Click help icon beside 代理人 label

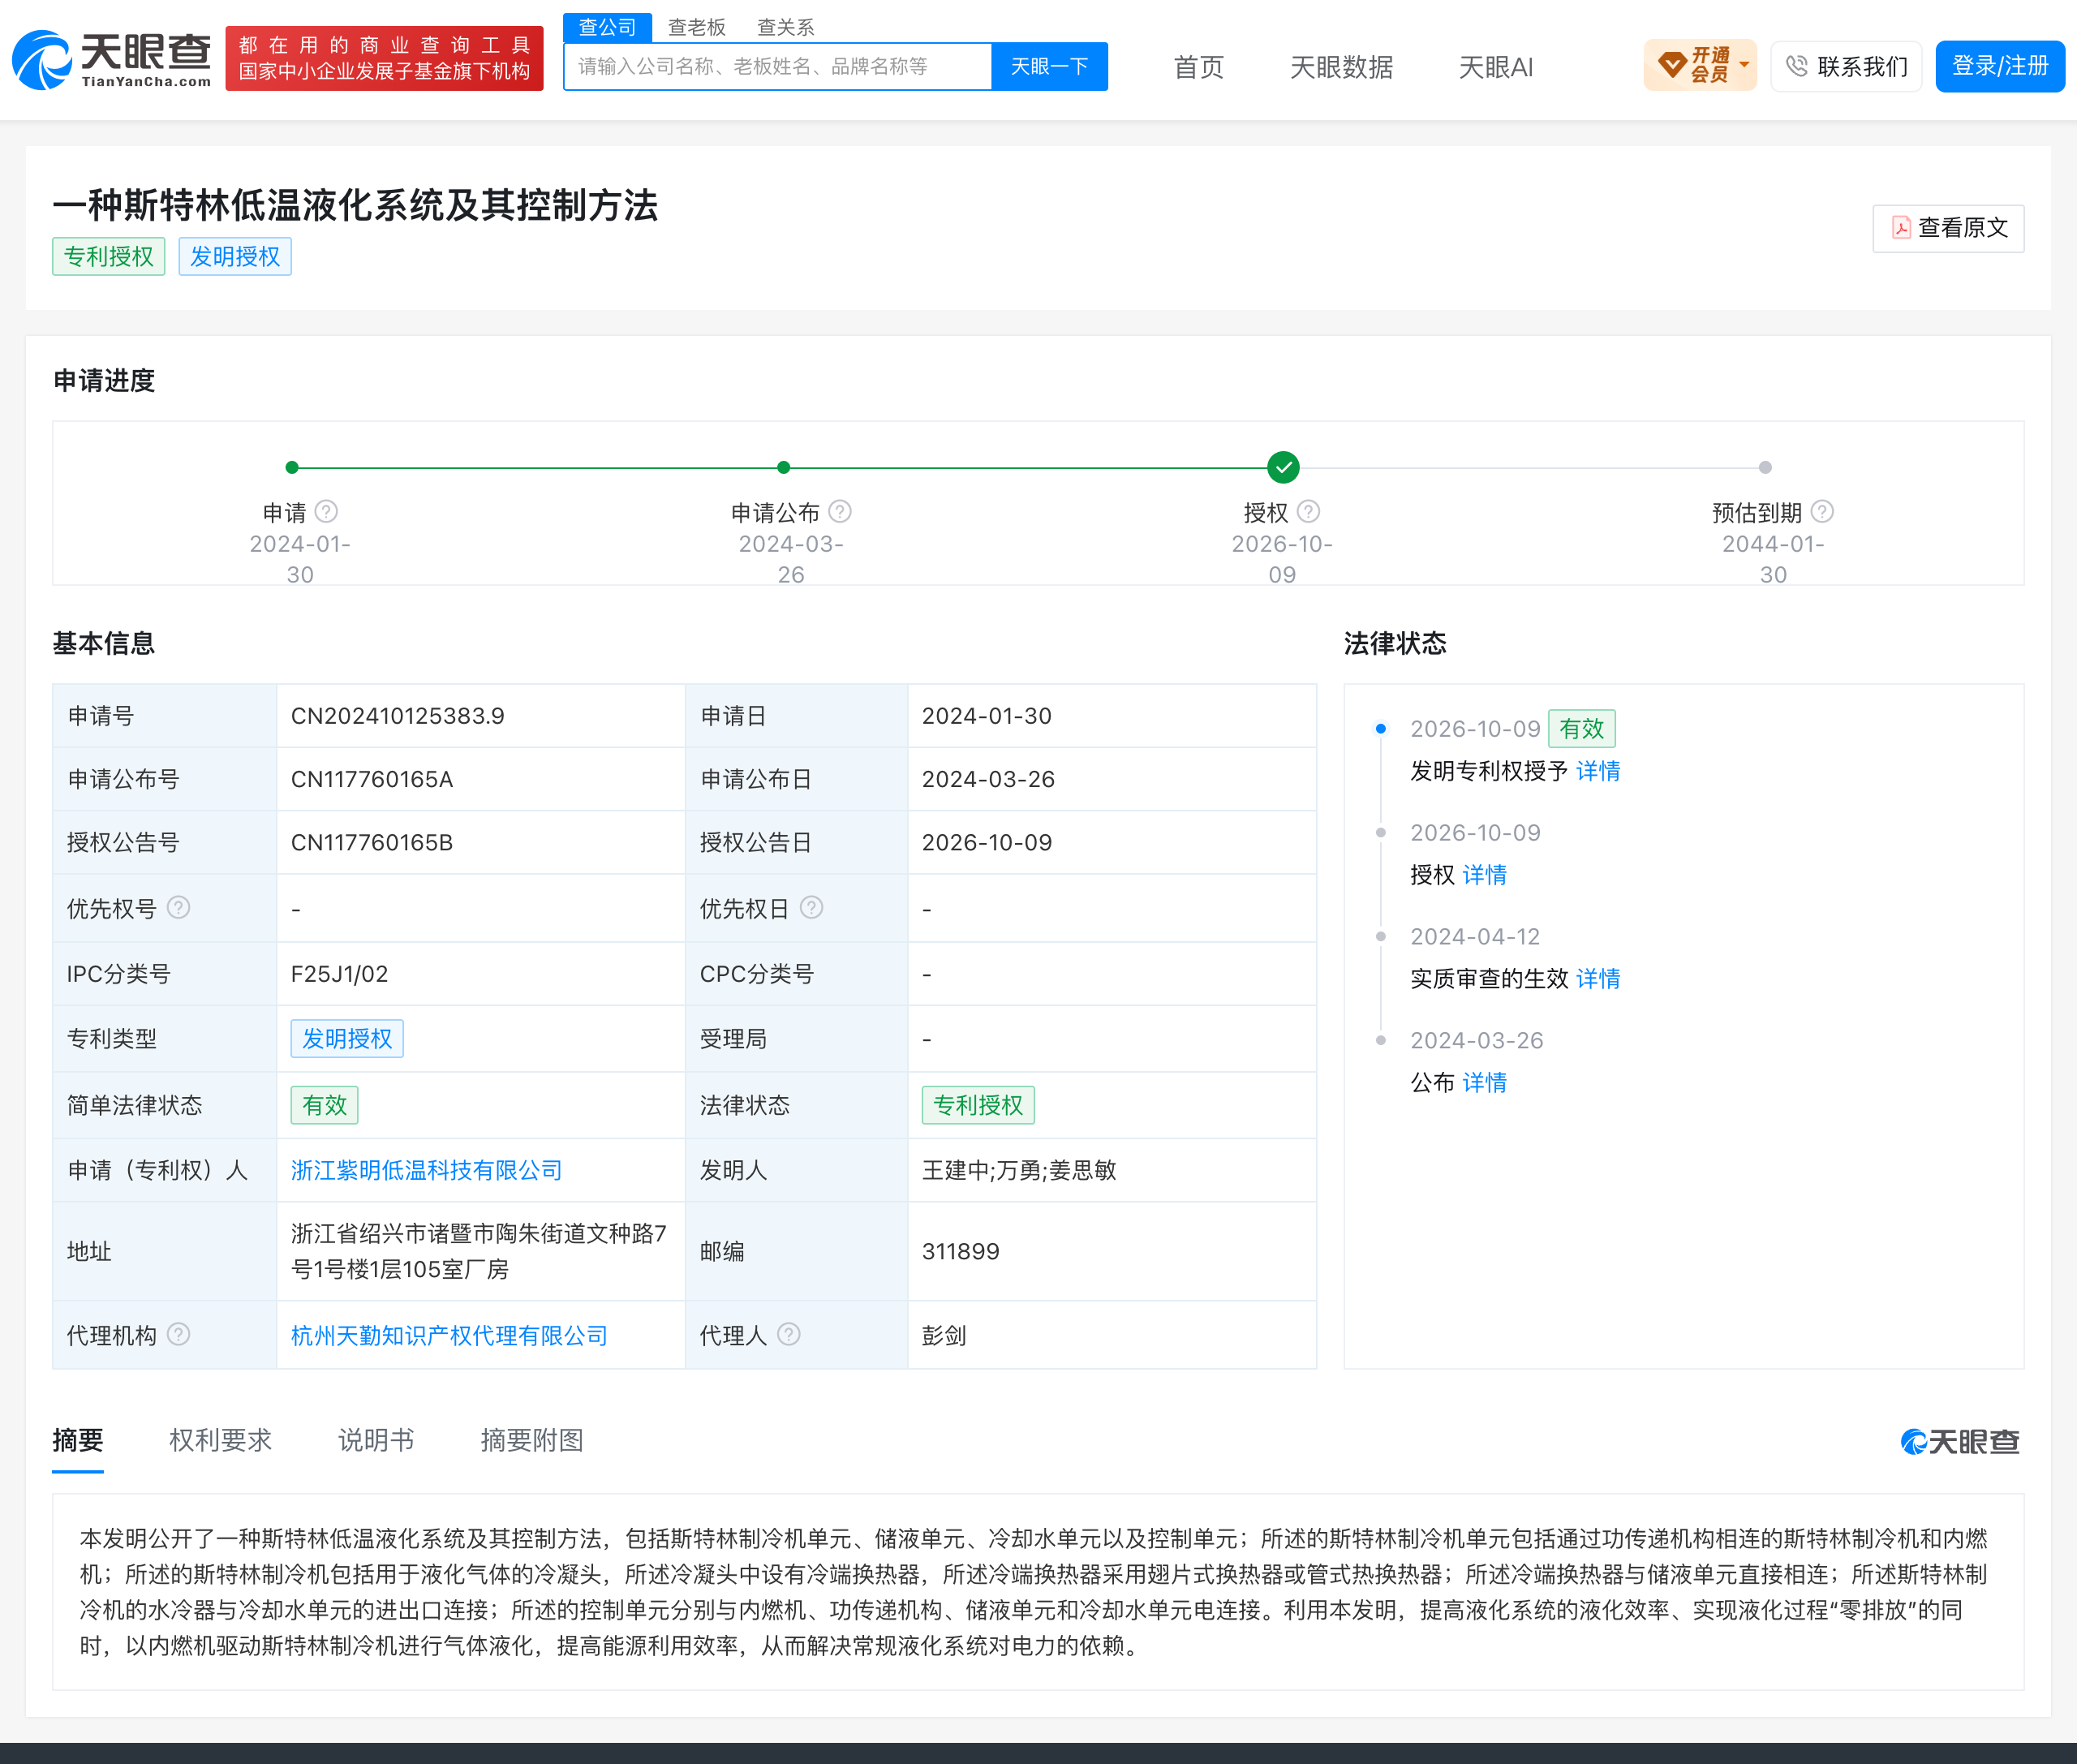click(788, 1335)
